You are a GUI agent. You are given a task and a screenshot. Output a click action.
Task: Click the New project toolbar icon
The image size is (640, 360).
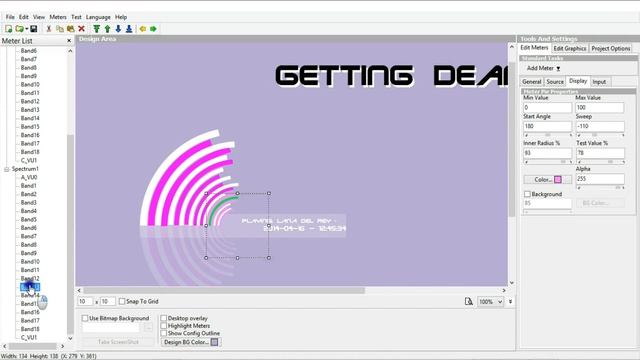[8, 29]
